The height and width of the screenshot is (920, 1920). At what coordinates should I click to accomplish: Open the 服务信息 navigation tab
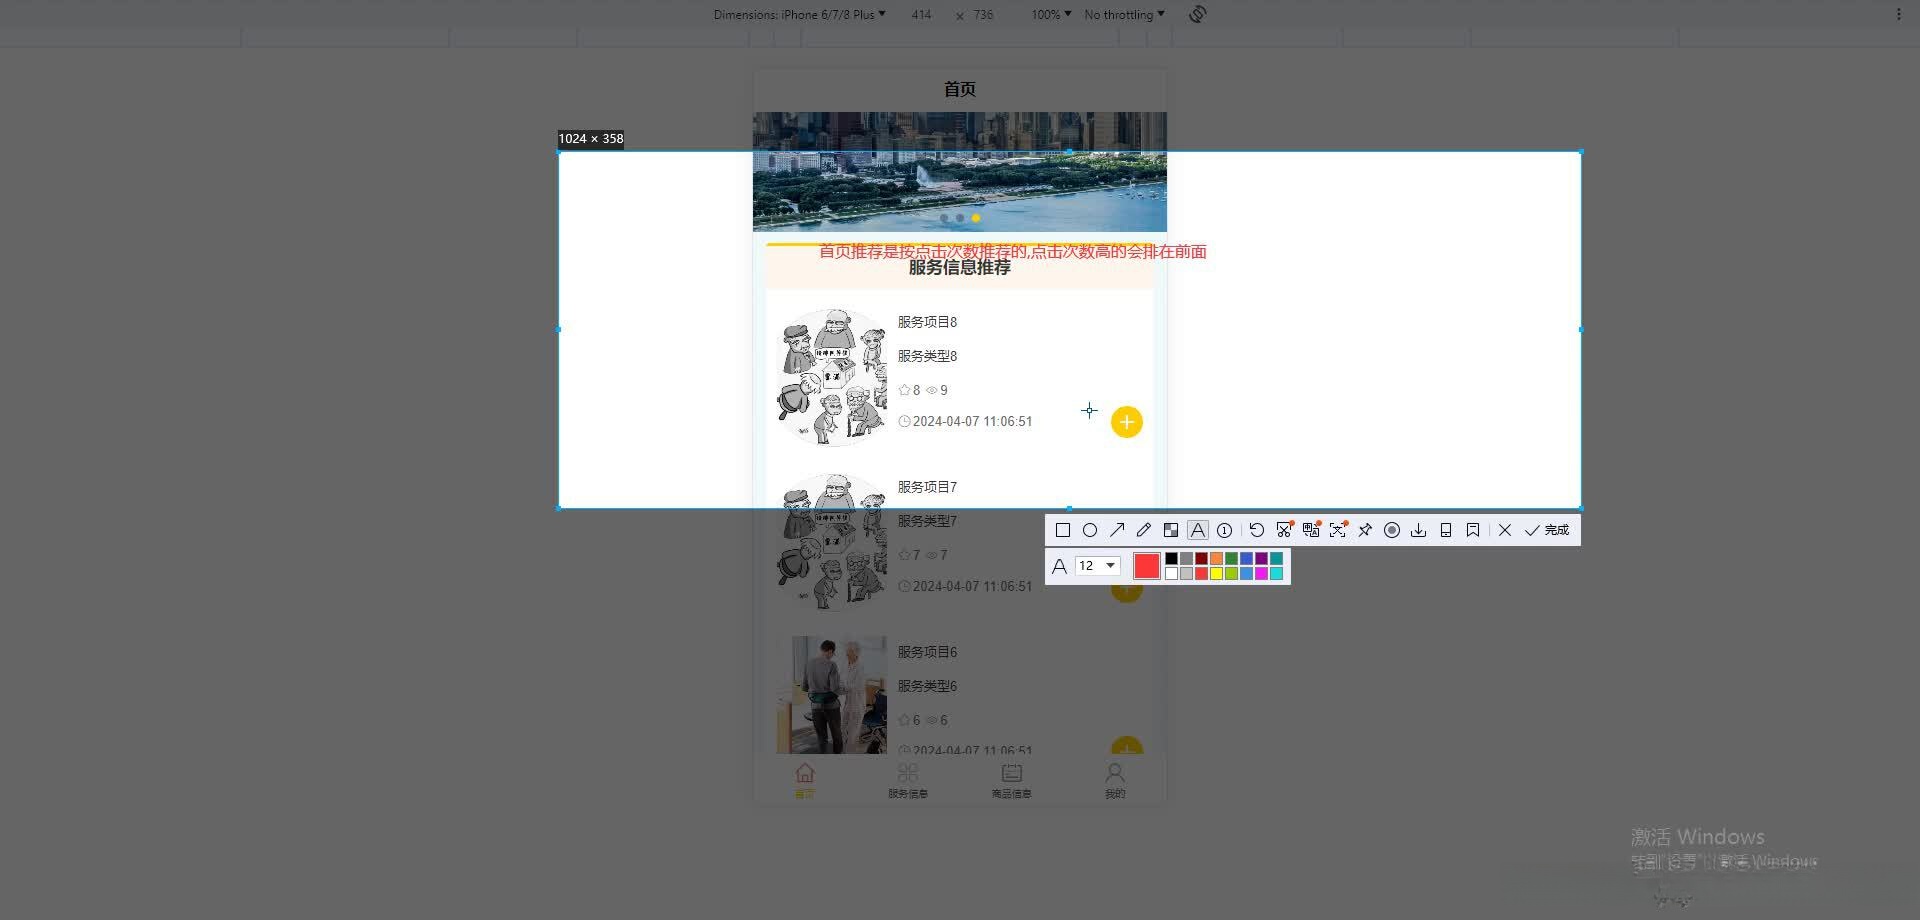pyautogui.click(x=907, y=779)
